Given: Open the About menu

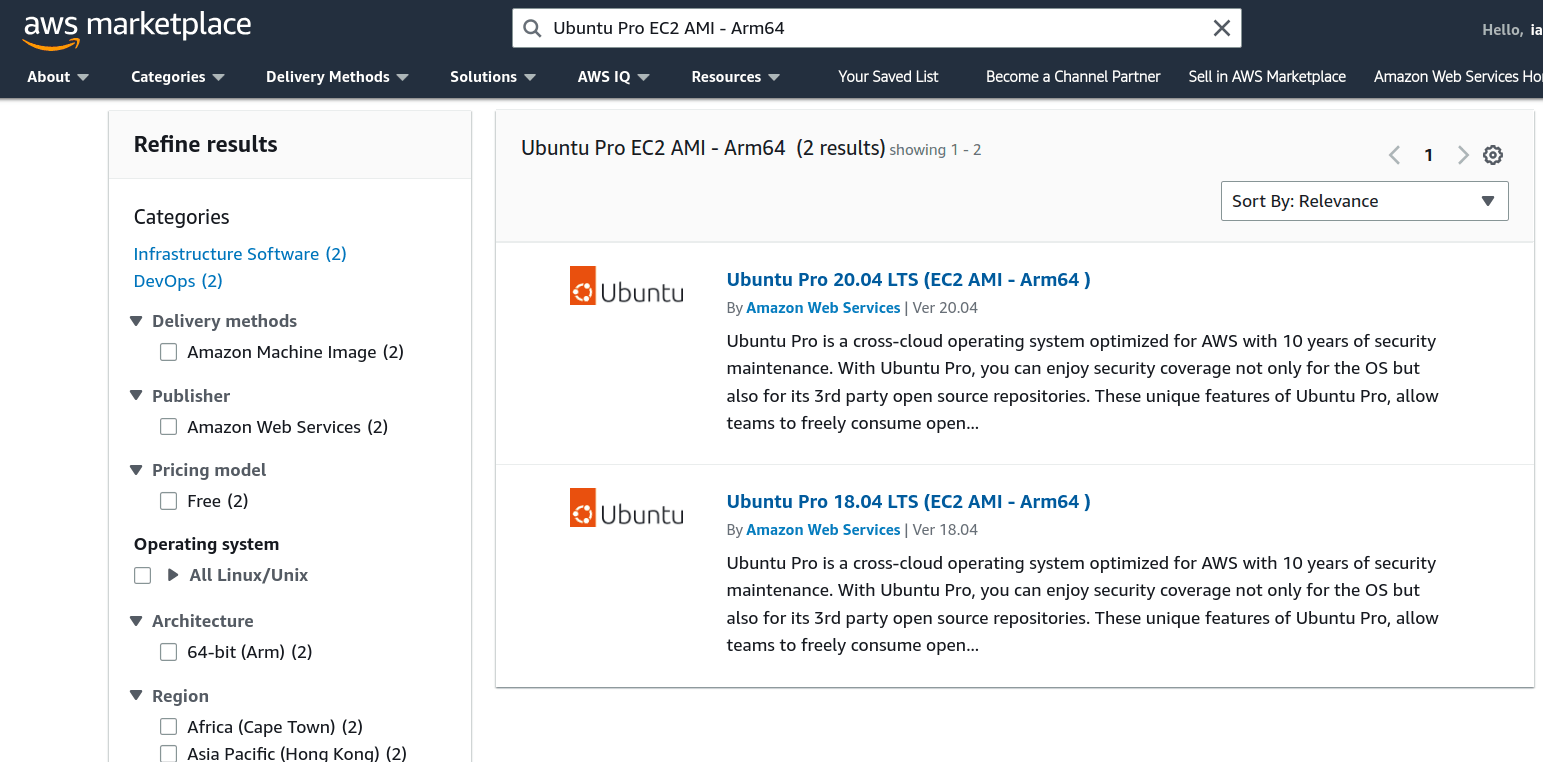Looking at the screenshot, I should point(58,77).
